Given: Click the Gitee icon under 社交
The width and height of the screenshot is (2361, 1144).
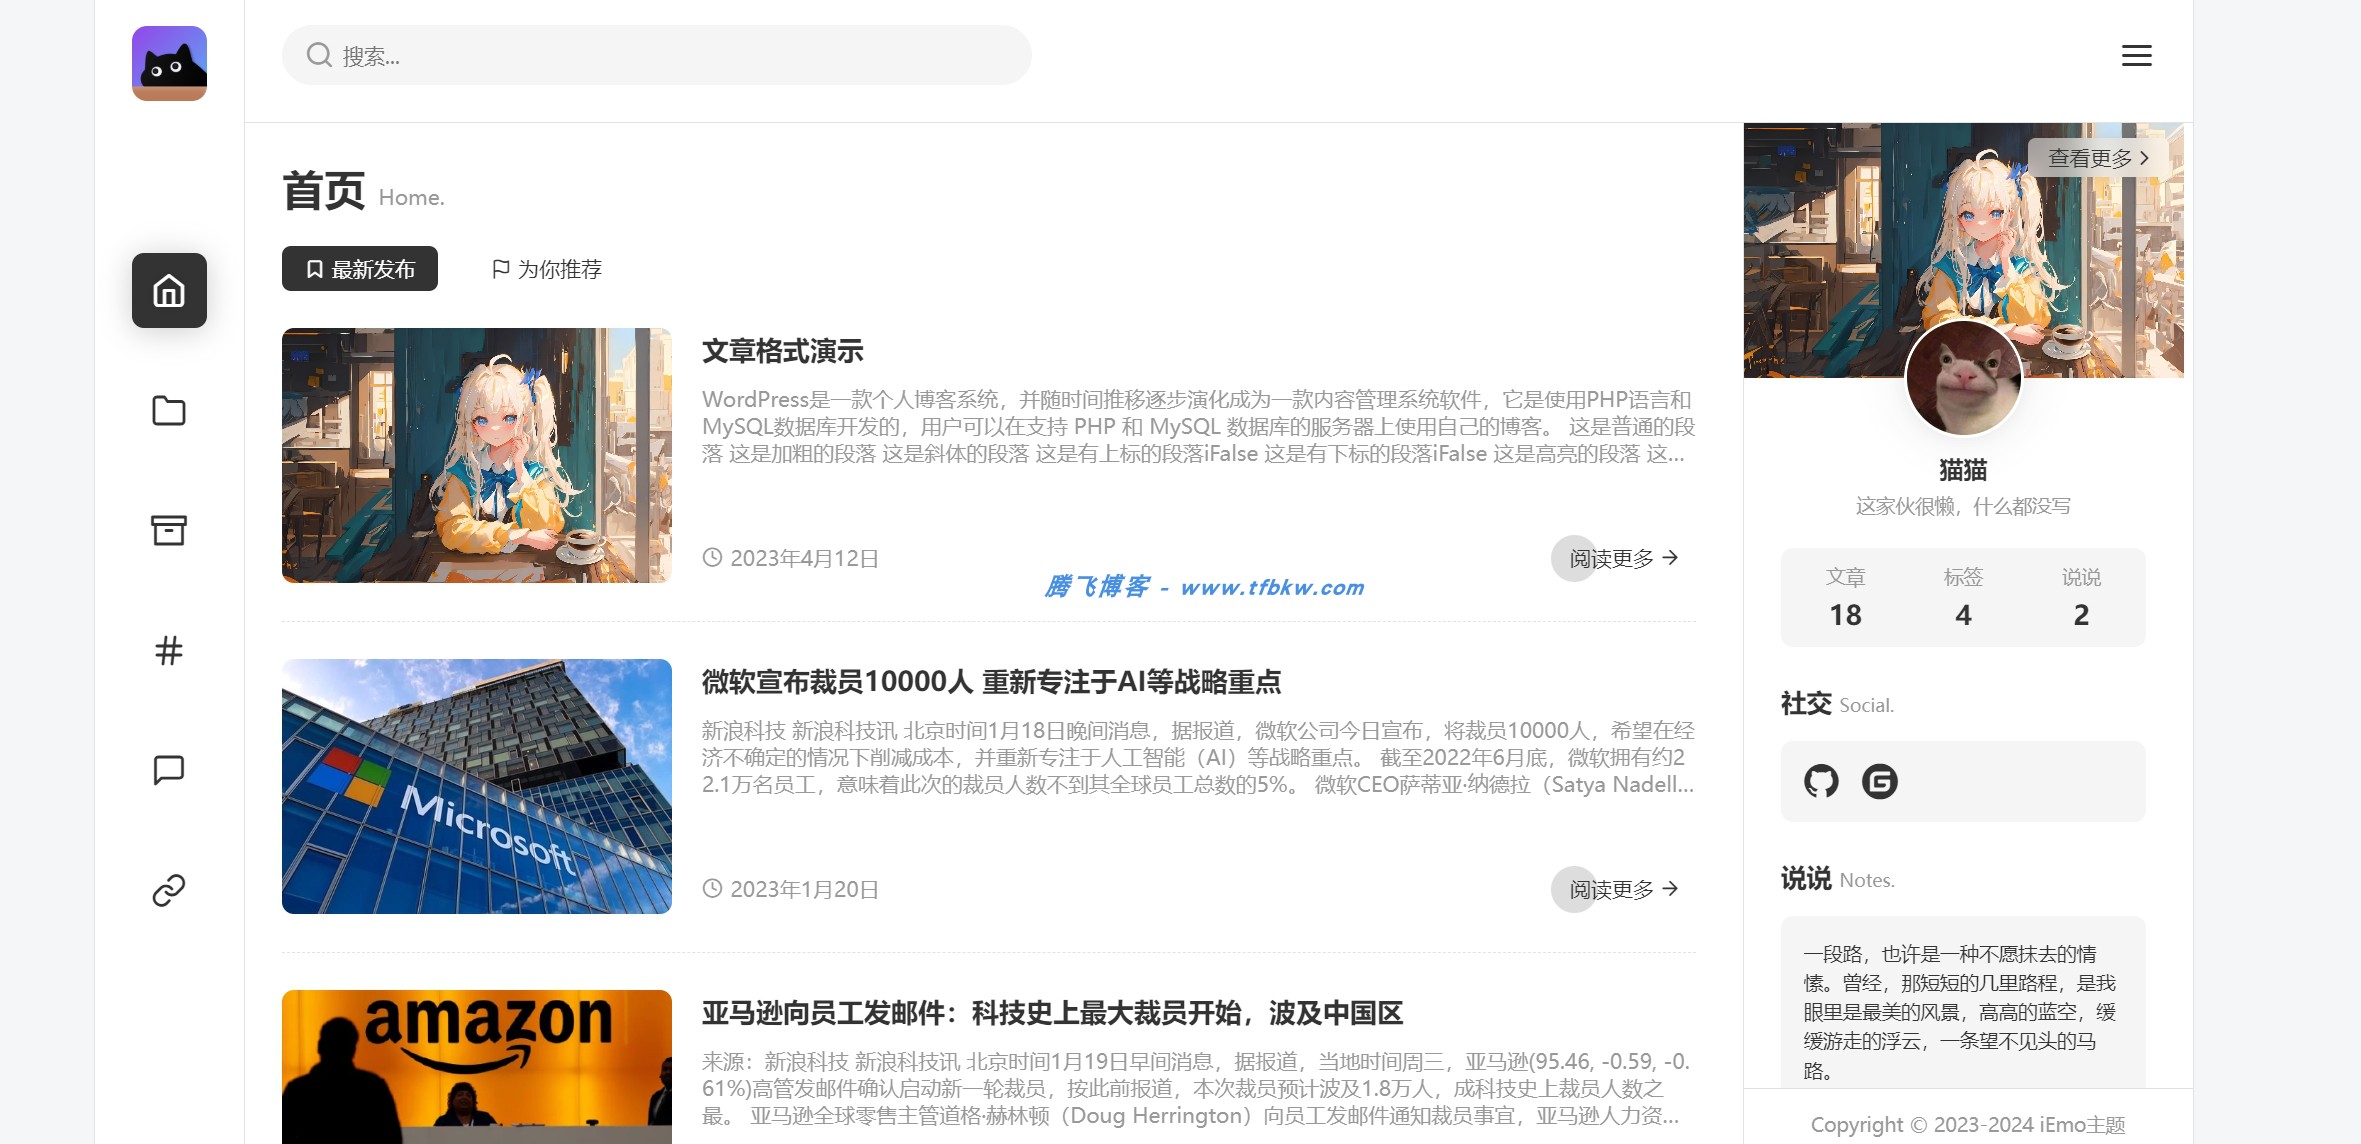Looking at the screenshot, I should click(x=1881, y=782).
